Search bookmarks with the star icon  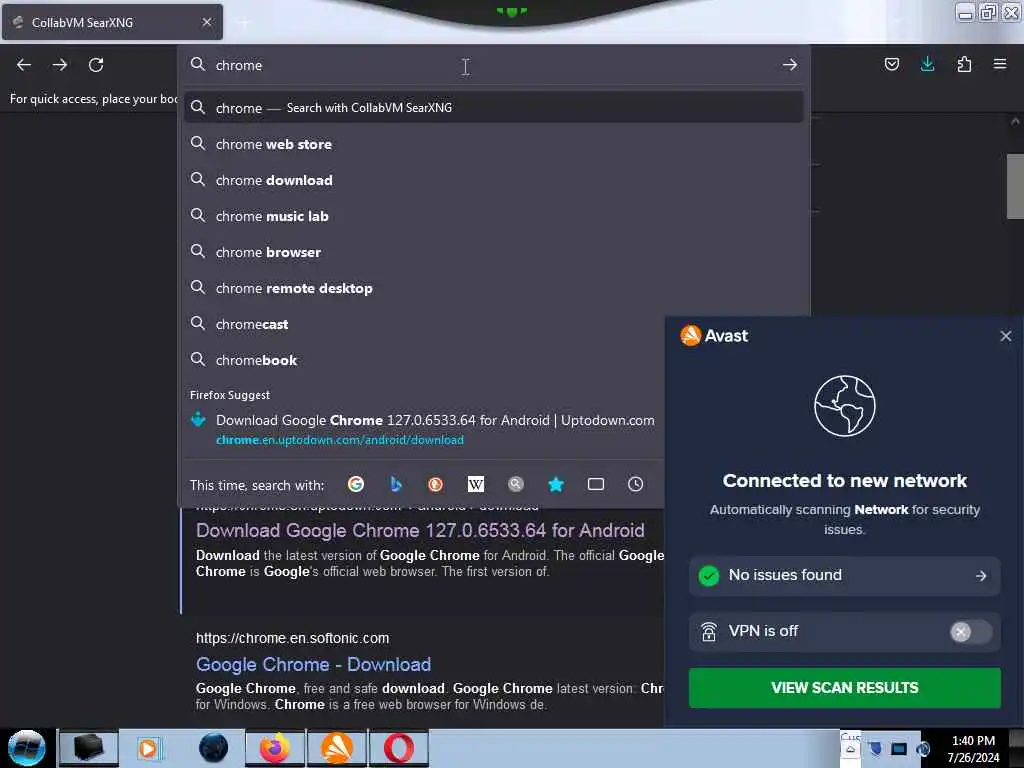click(556, 484)
